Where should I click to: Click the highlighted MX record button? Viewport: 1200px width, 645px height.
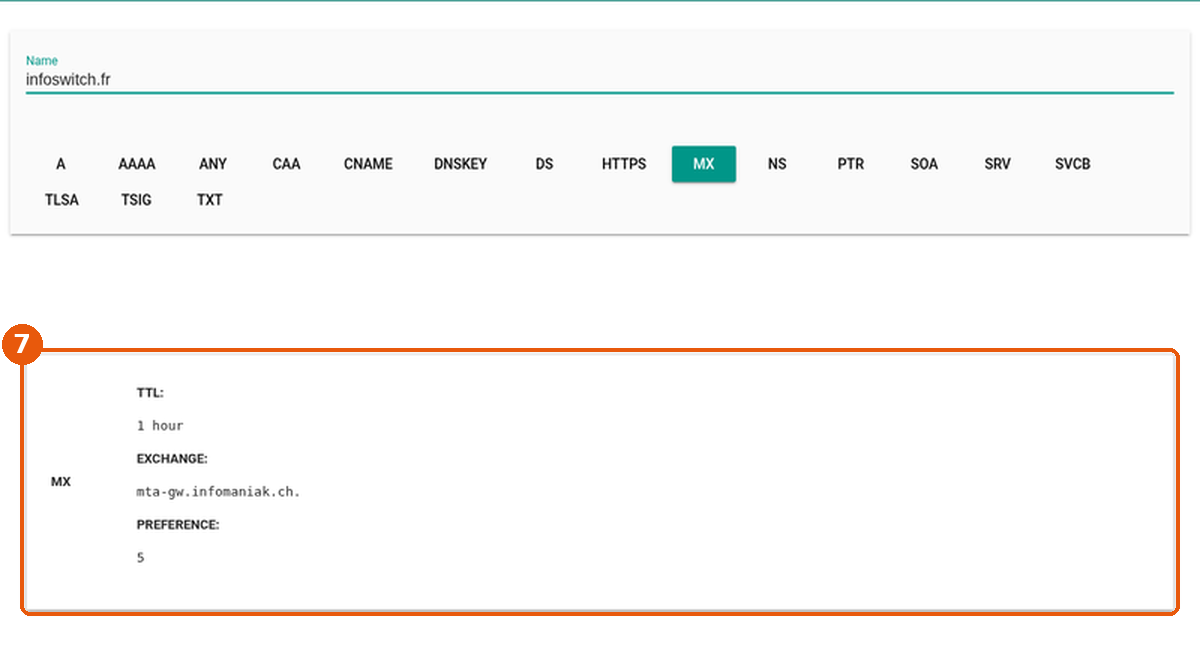(704, 164)
